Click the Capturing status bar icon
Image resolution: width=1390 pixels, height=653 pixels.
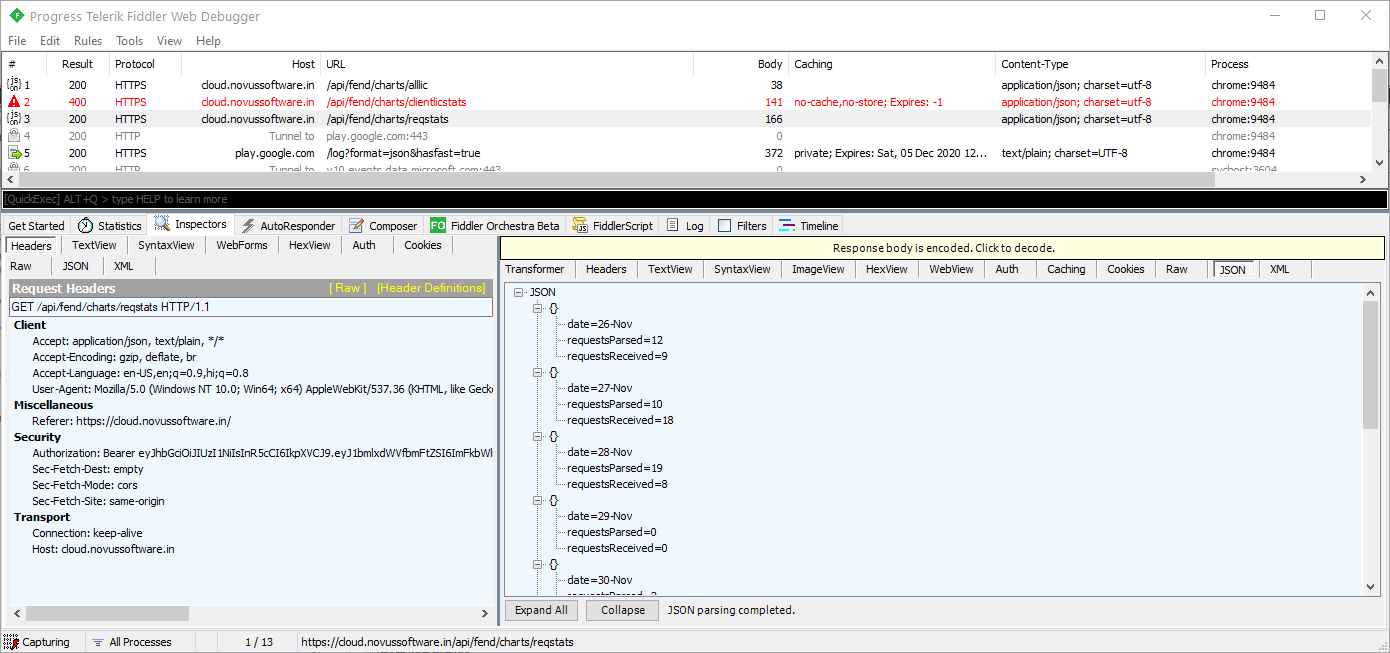(x=10, y=642)
